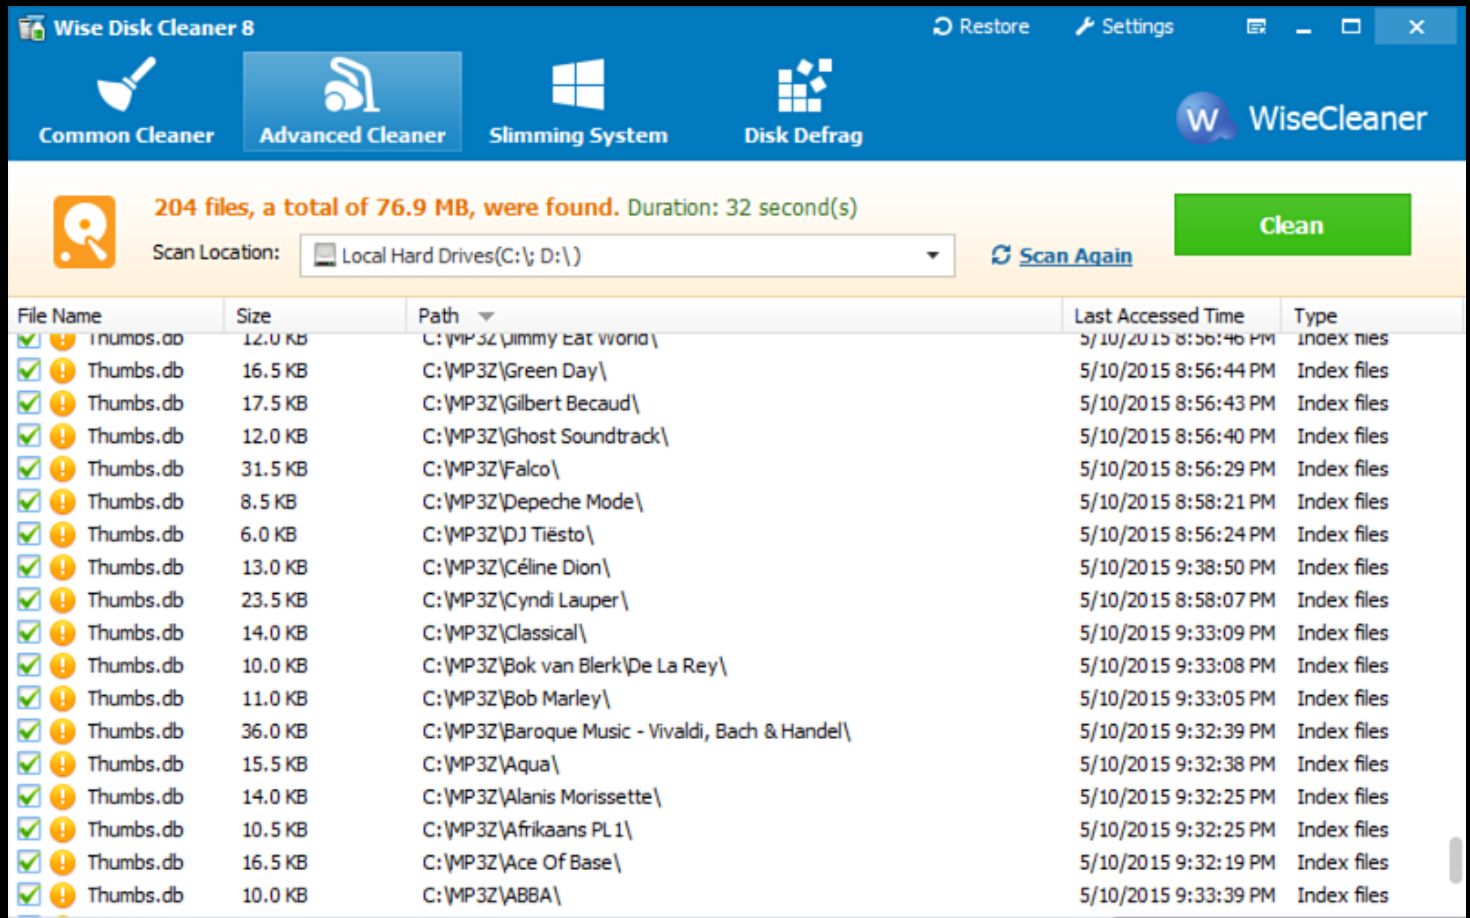Uncheck the Falco Thumbs.db checkbox
This screenshot has height=918, width=1470.
pyautogui.click(x=29, y=468)
